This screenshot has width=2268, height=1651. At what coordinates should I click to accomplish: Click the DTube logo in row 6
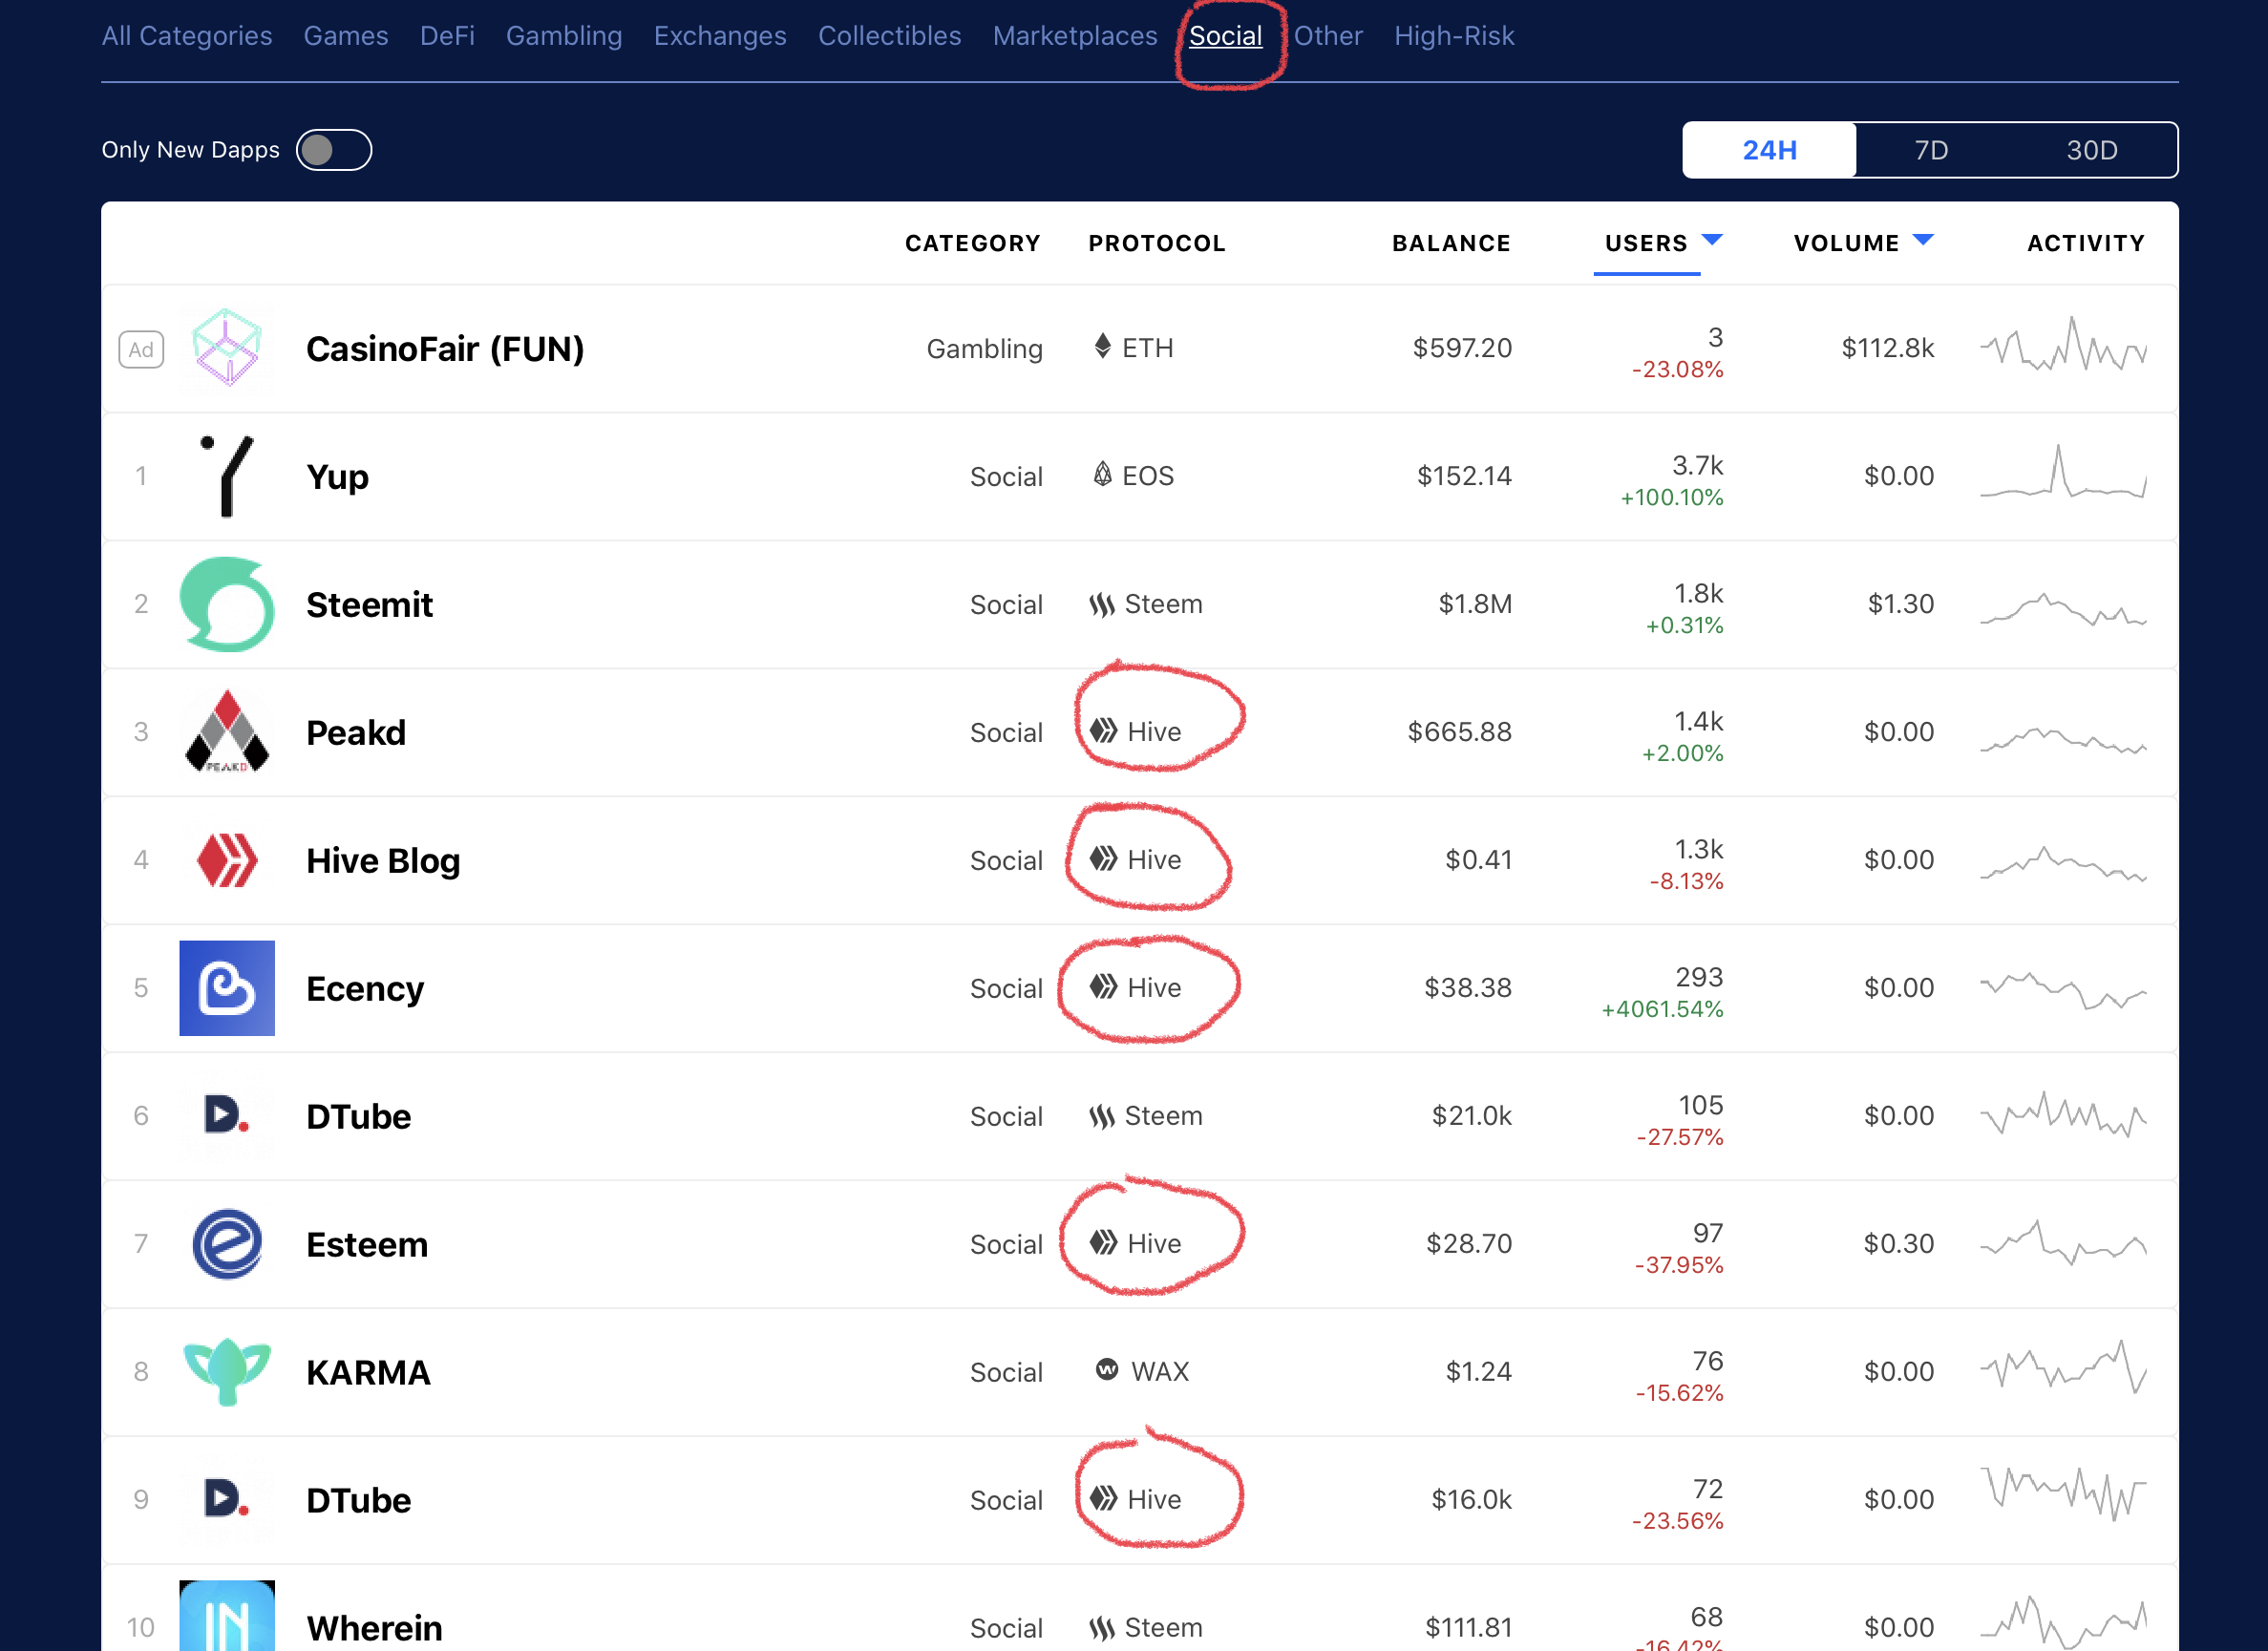(227, 1116)
